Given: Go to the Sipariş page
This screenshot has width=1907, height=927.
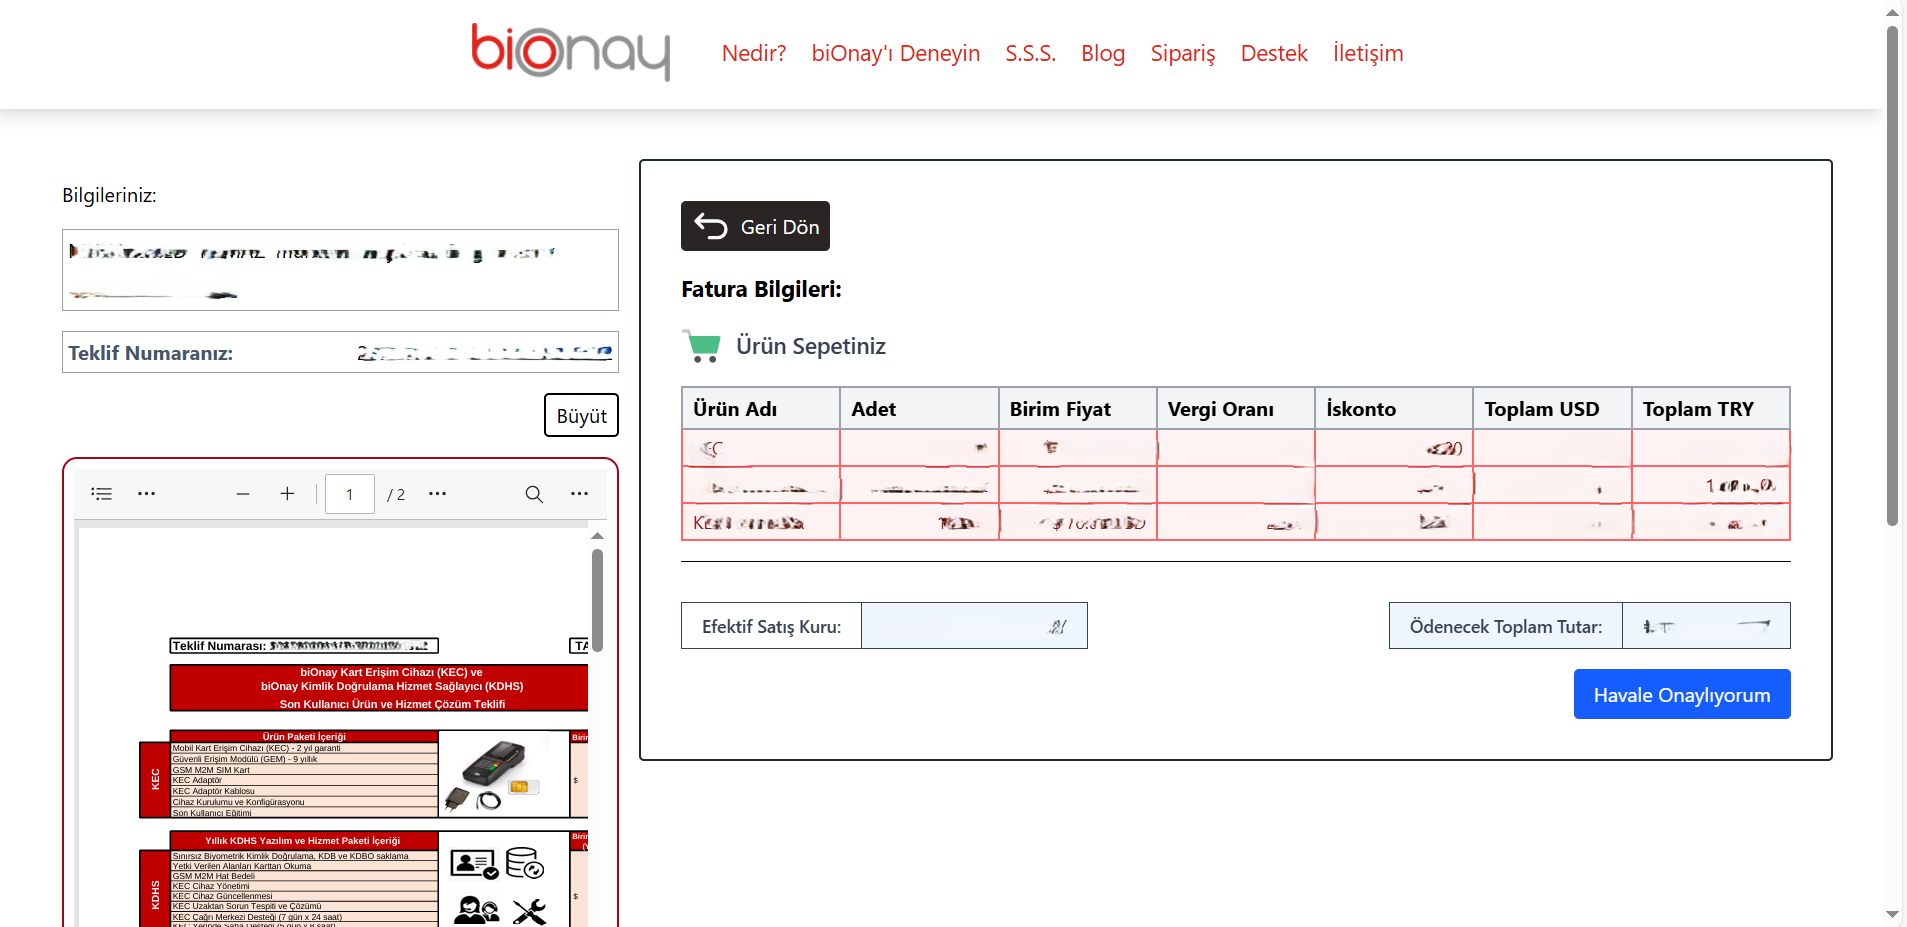Looking at the screenshot, I should [x=1182, y=53].
